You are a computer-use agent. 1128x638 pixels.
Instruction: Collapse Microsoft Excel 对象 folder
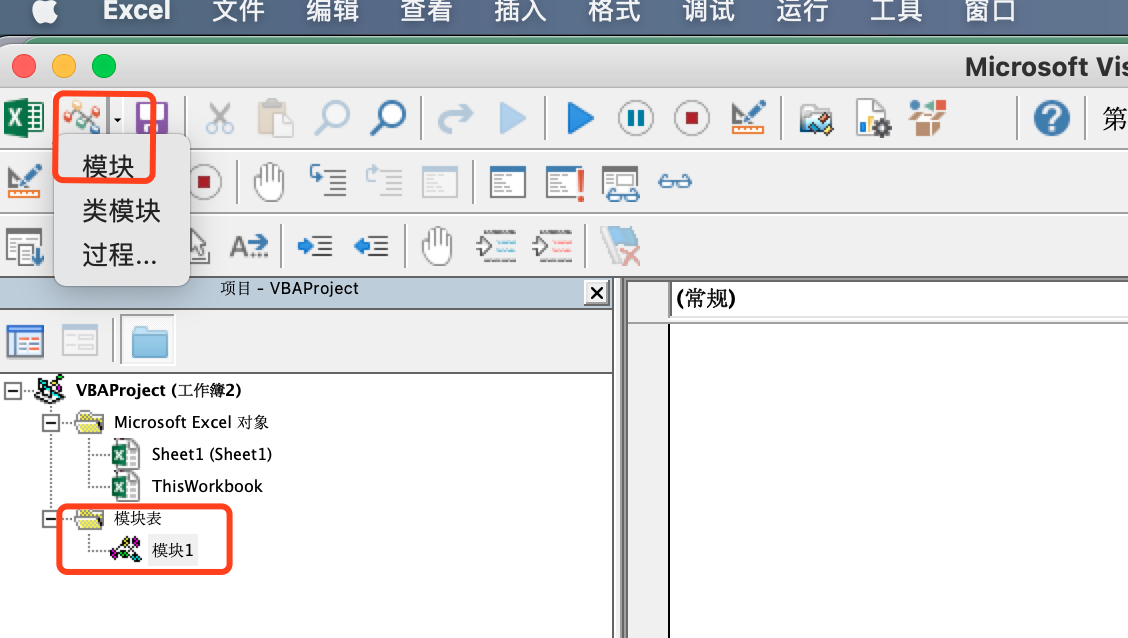coord(50,422)
